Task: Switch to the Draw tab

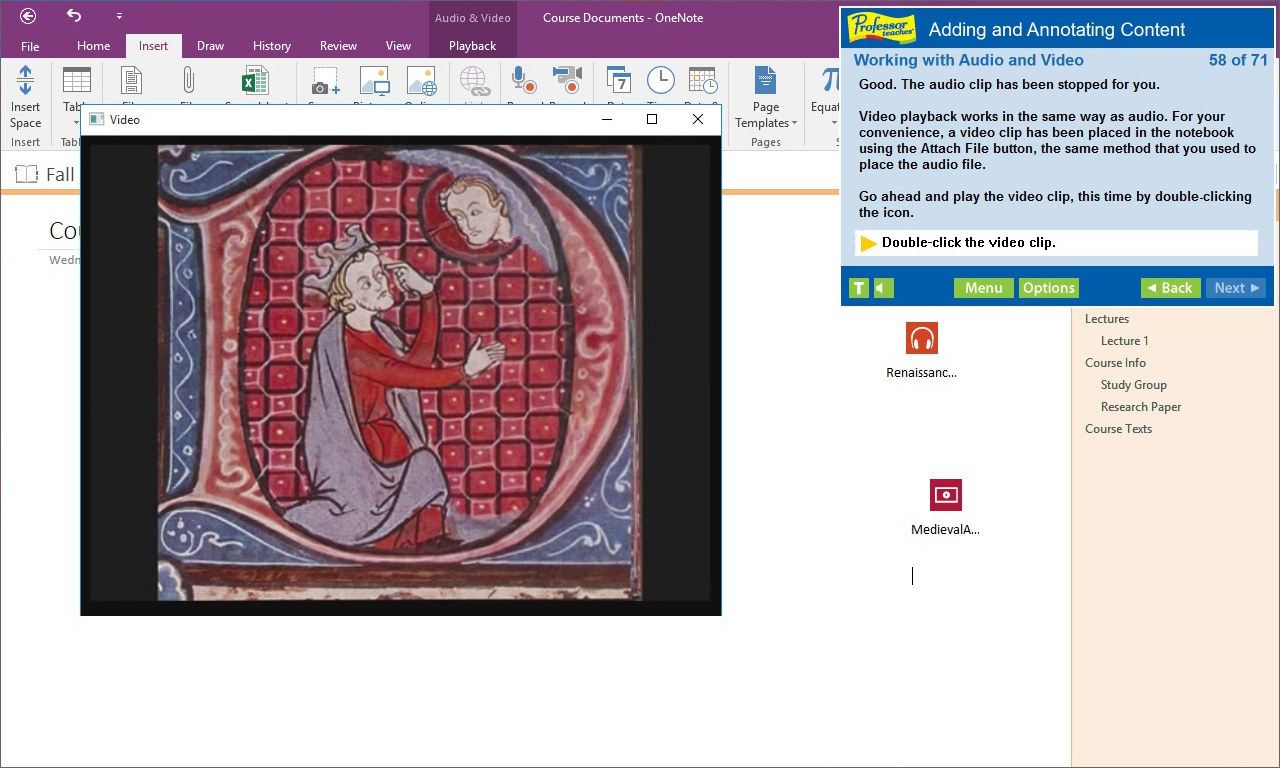Action: tap(210, 45)
